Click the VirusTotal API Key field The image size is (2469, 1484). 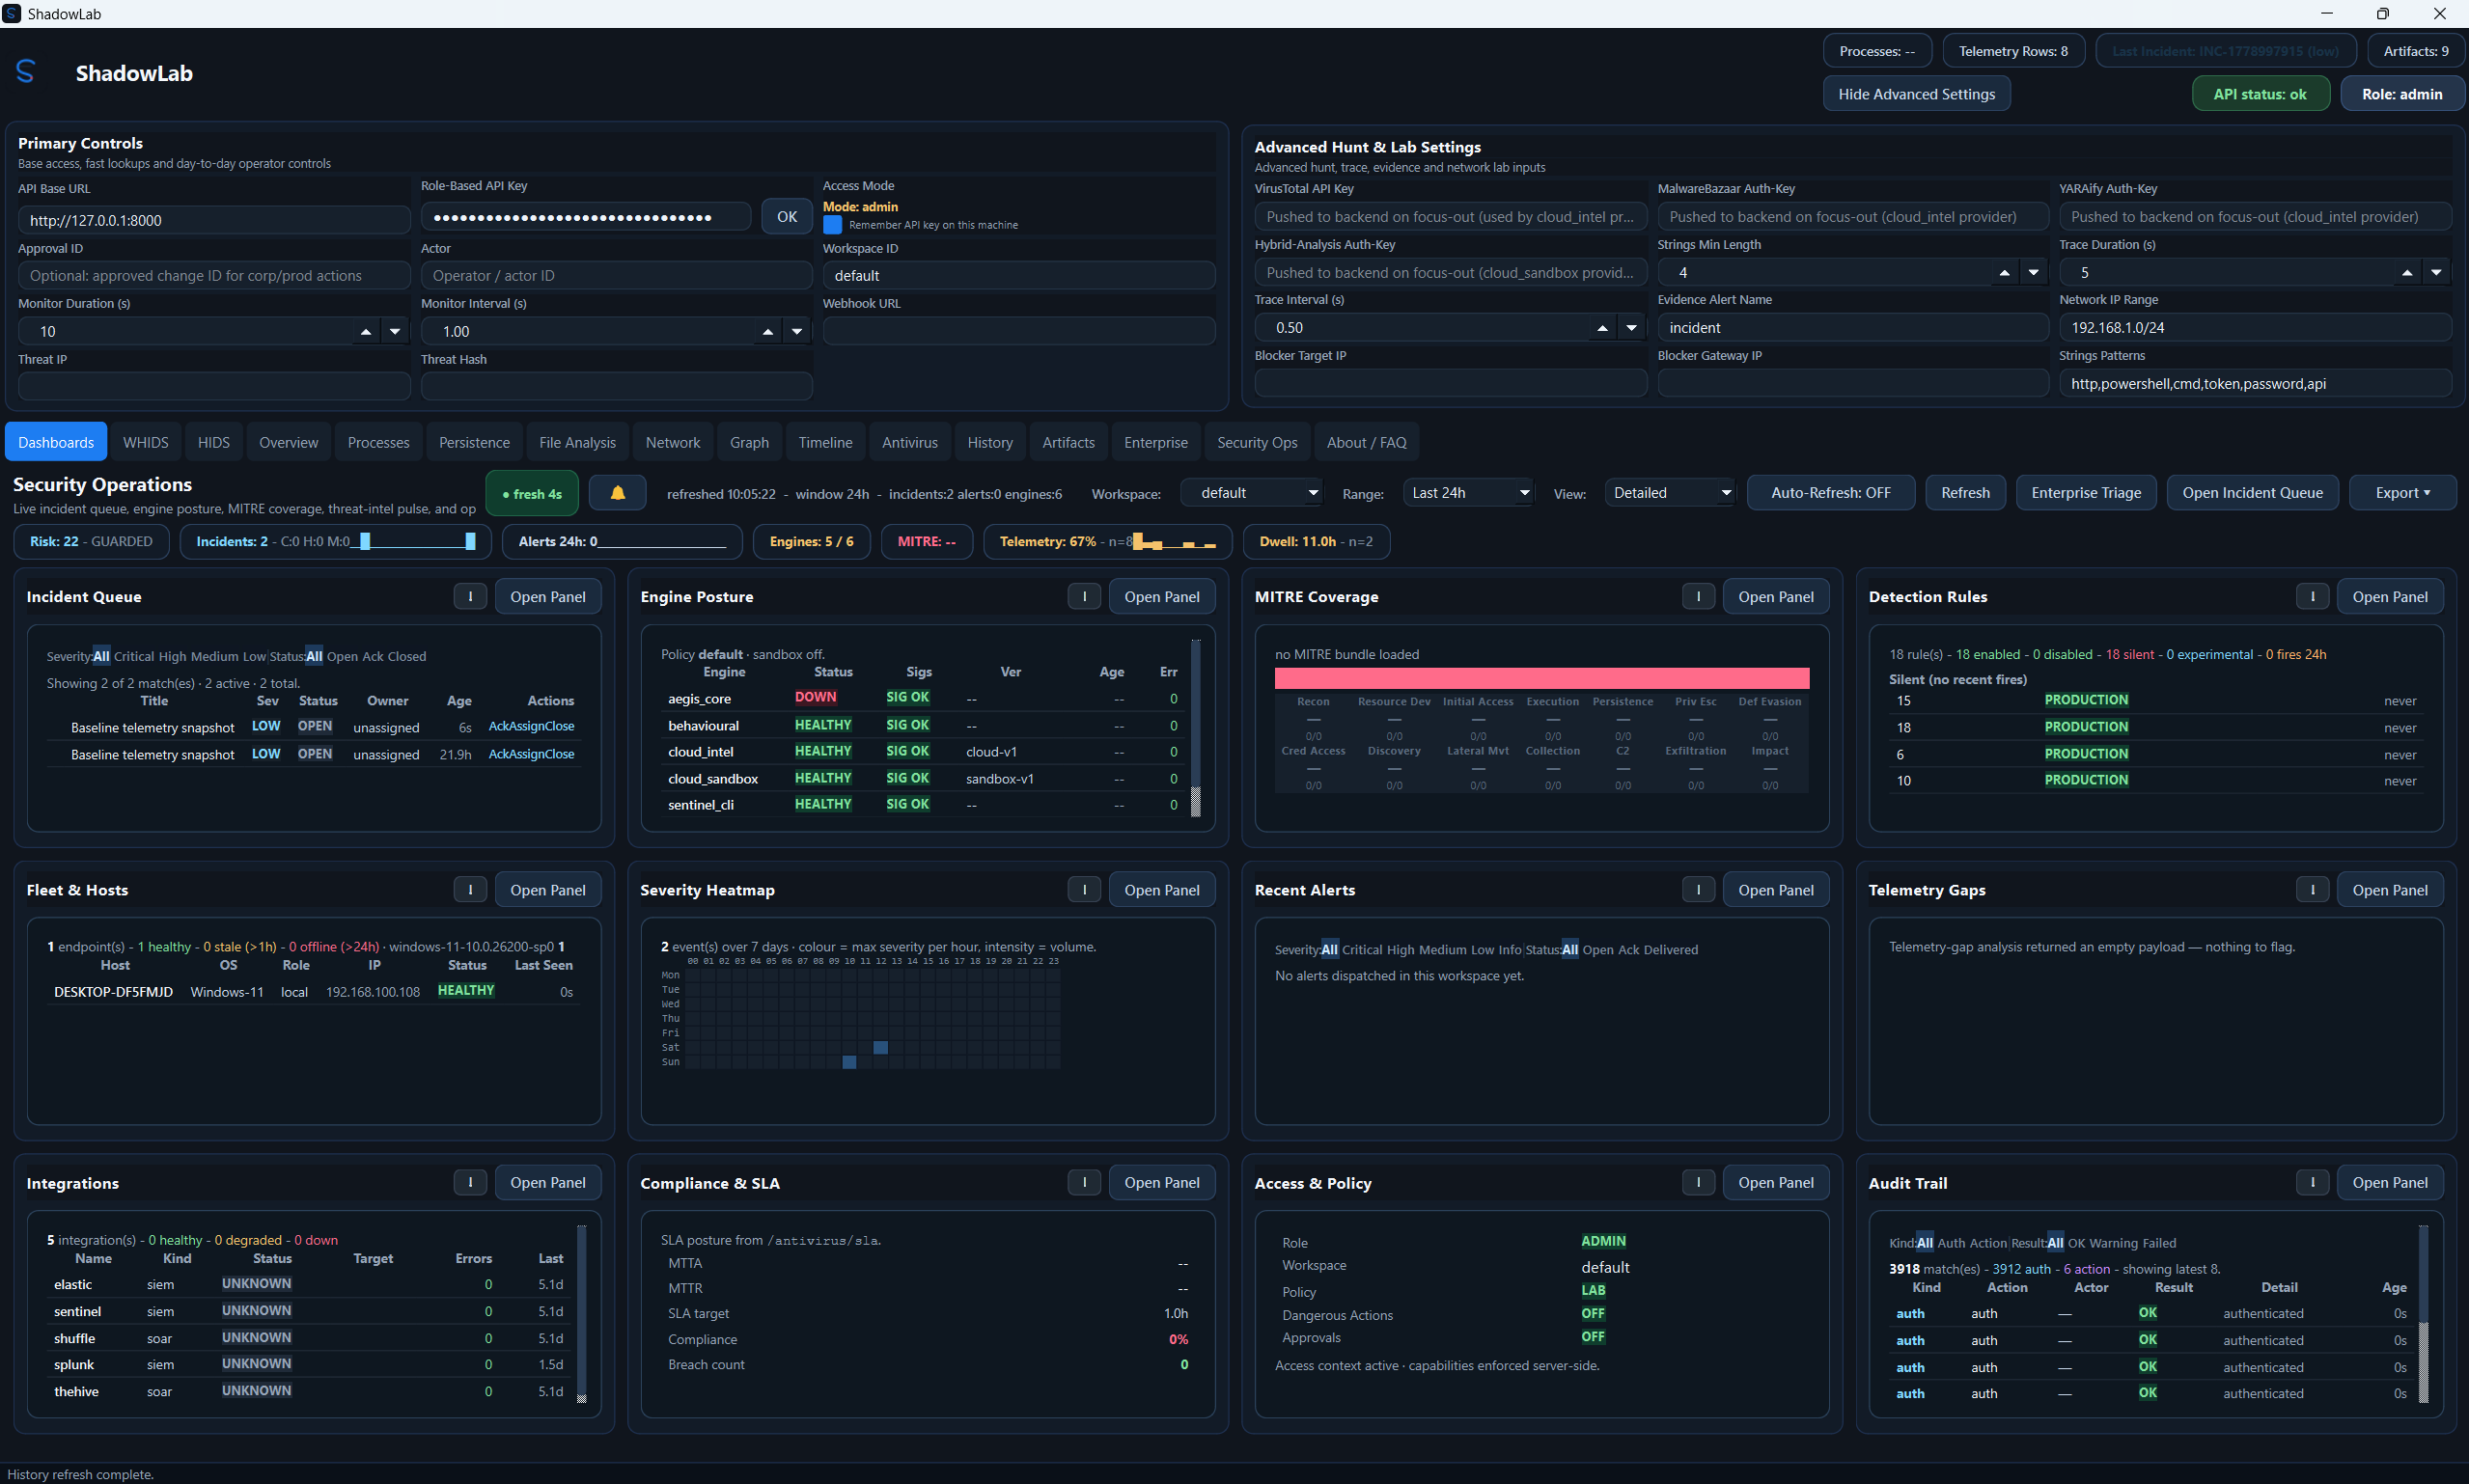(1450, 216)
